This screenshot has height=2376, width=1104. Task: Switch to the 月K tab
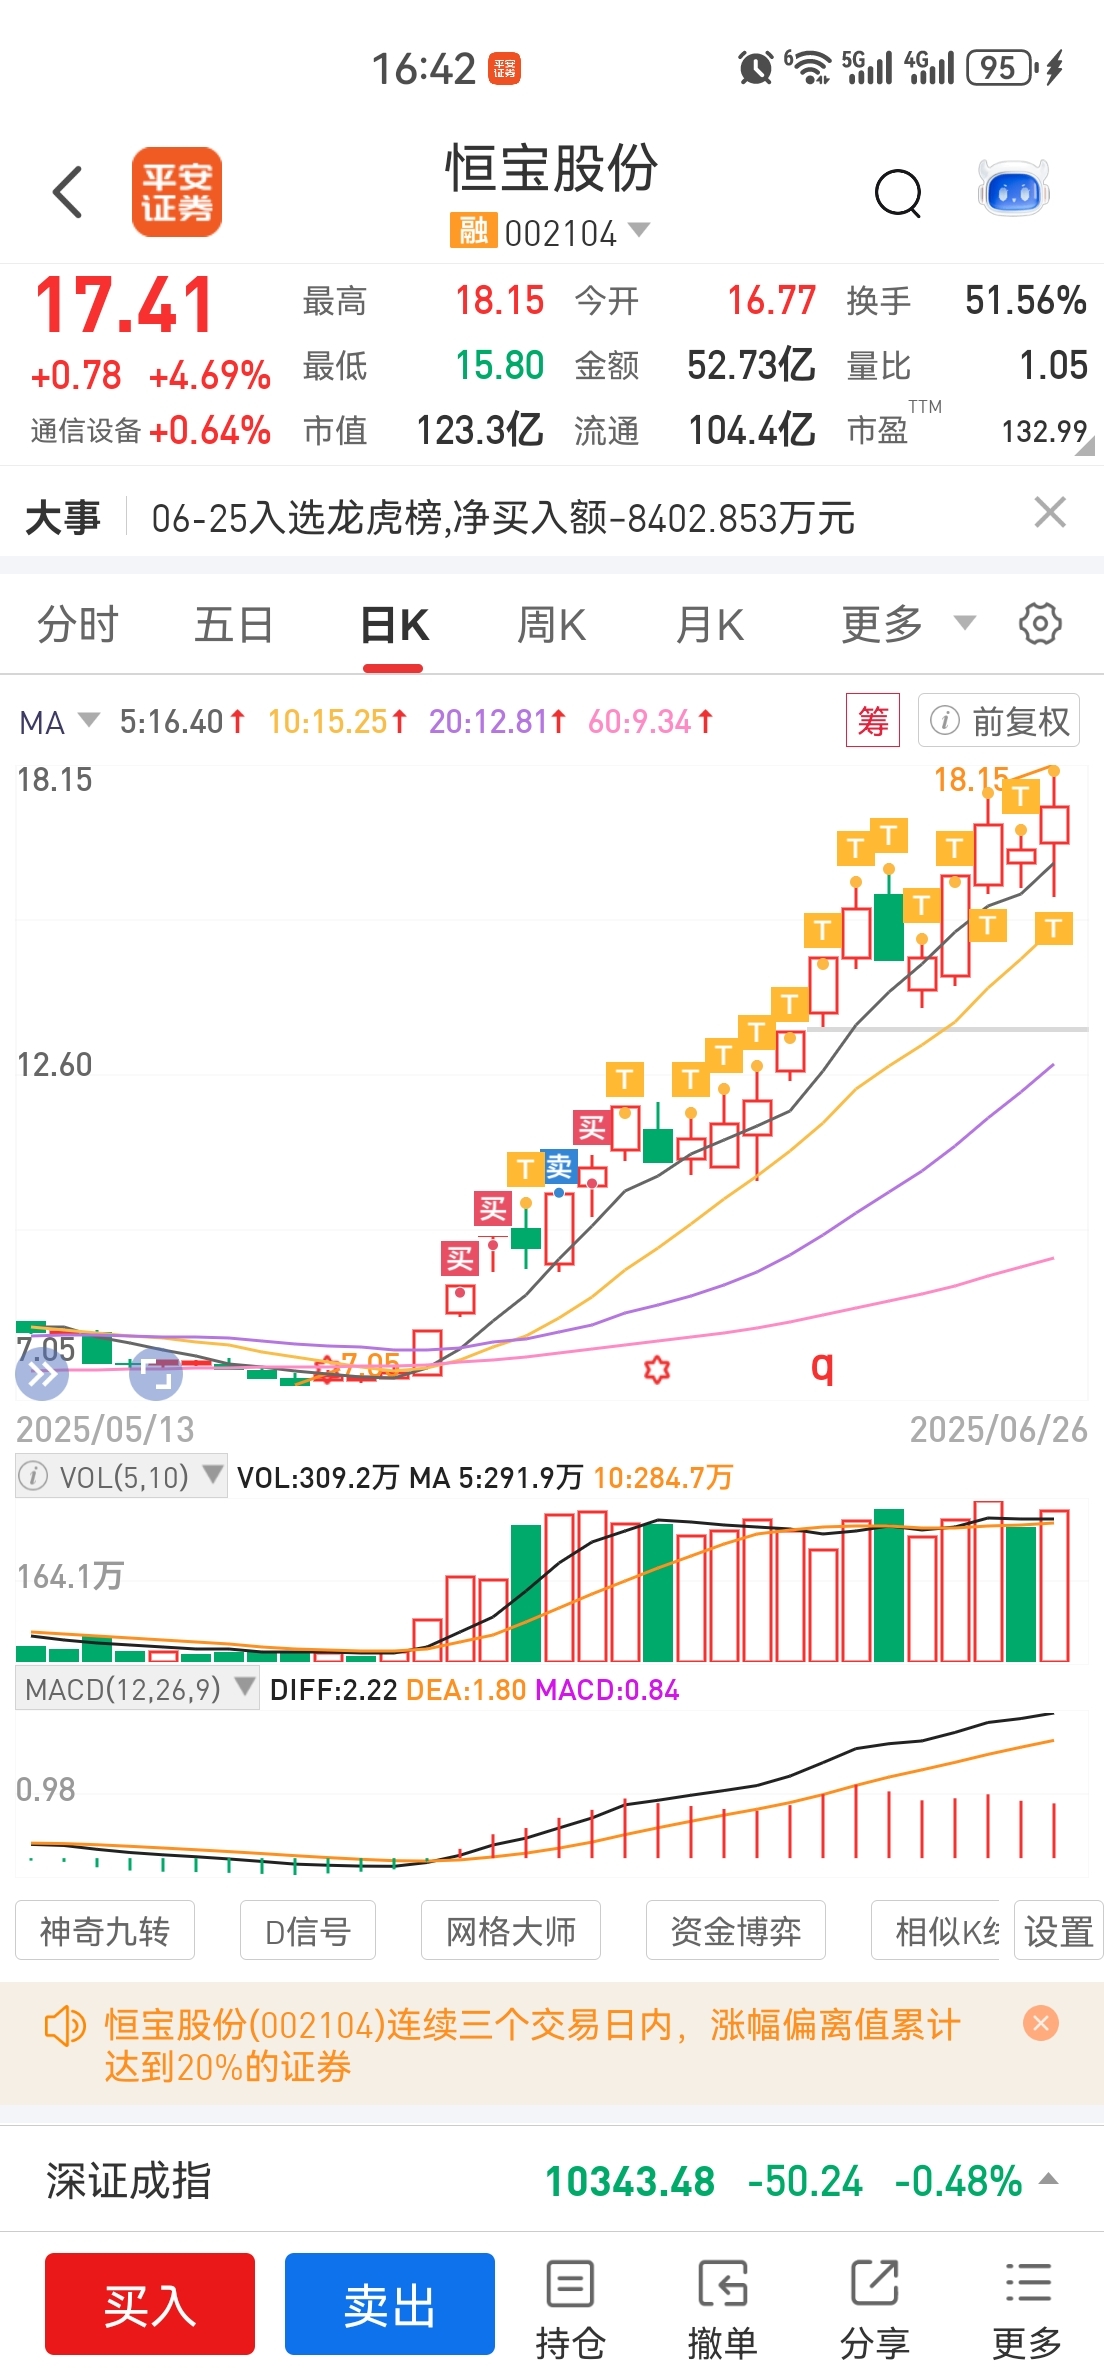tap(710, 625)
